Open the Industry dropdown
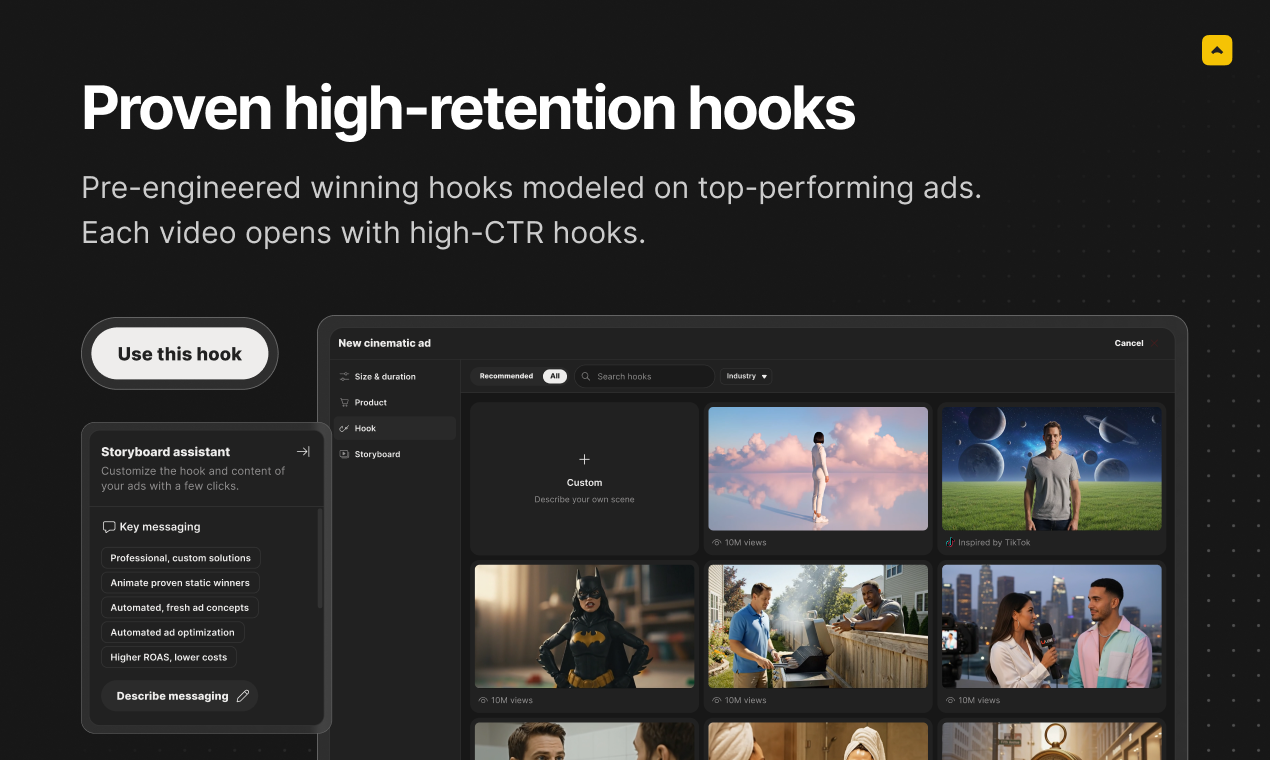 pyautogui.click(x=746, y=376)
